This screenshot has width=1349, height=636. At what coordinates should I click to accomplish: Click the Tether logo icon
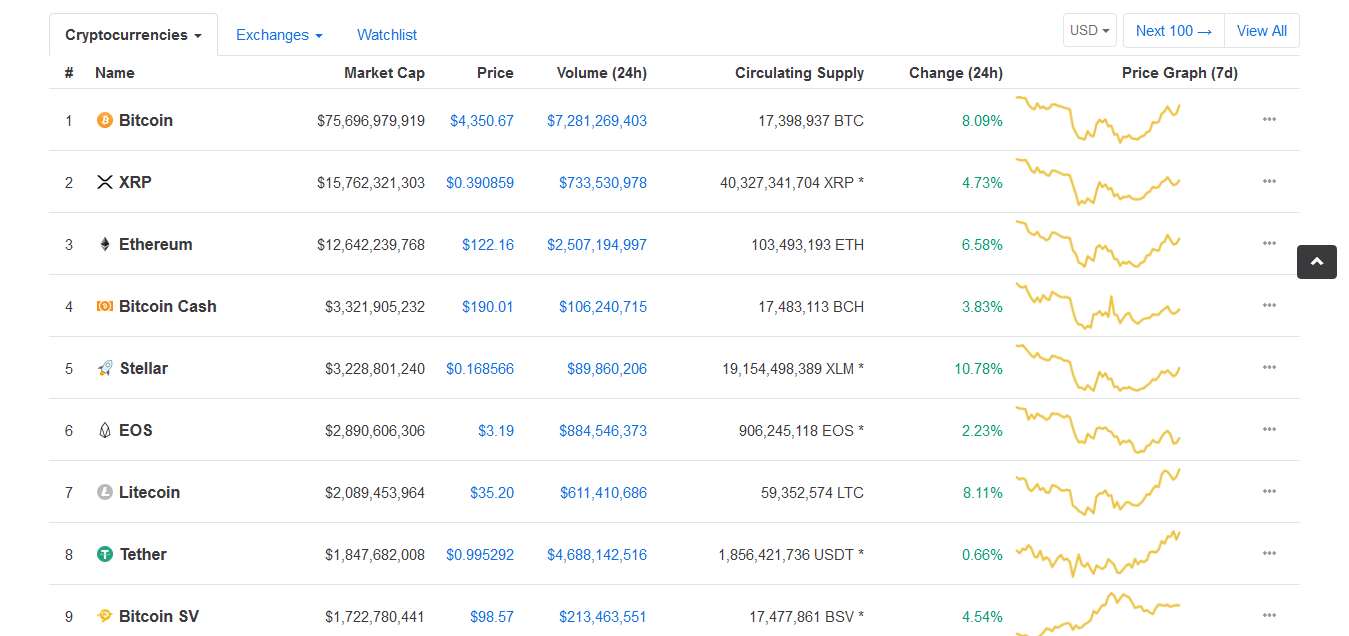105,554
